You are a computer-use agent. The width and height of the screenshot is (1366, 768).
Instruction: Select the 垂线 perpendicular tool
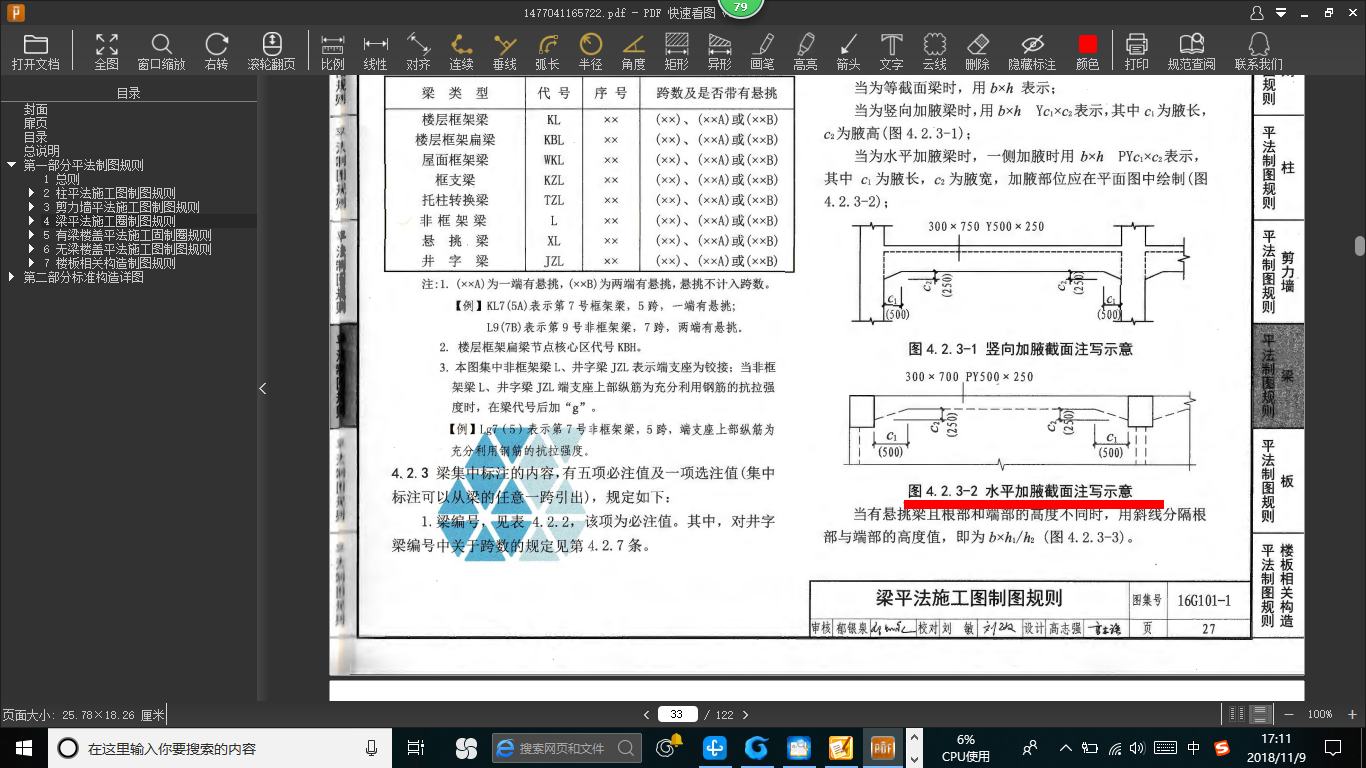(x=505, y=51)
